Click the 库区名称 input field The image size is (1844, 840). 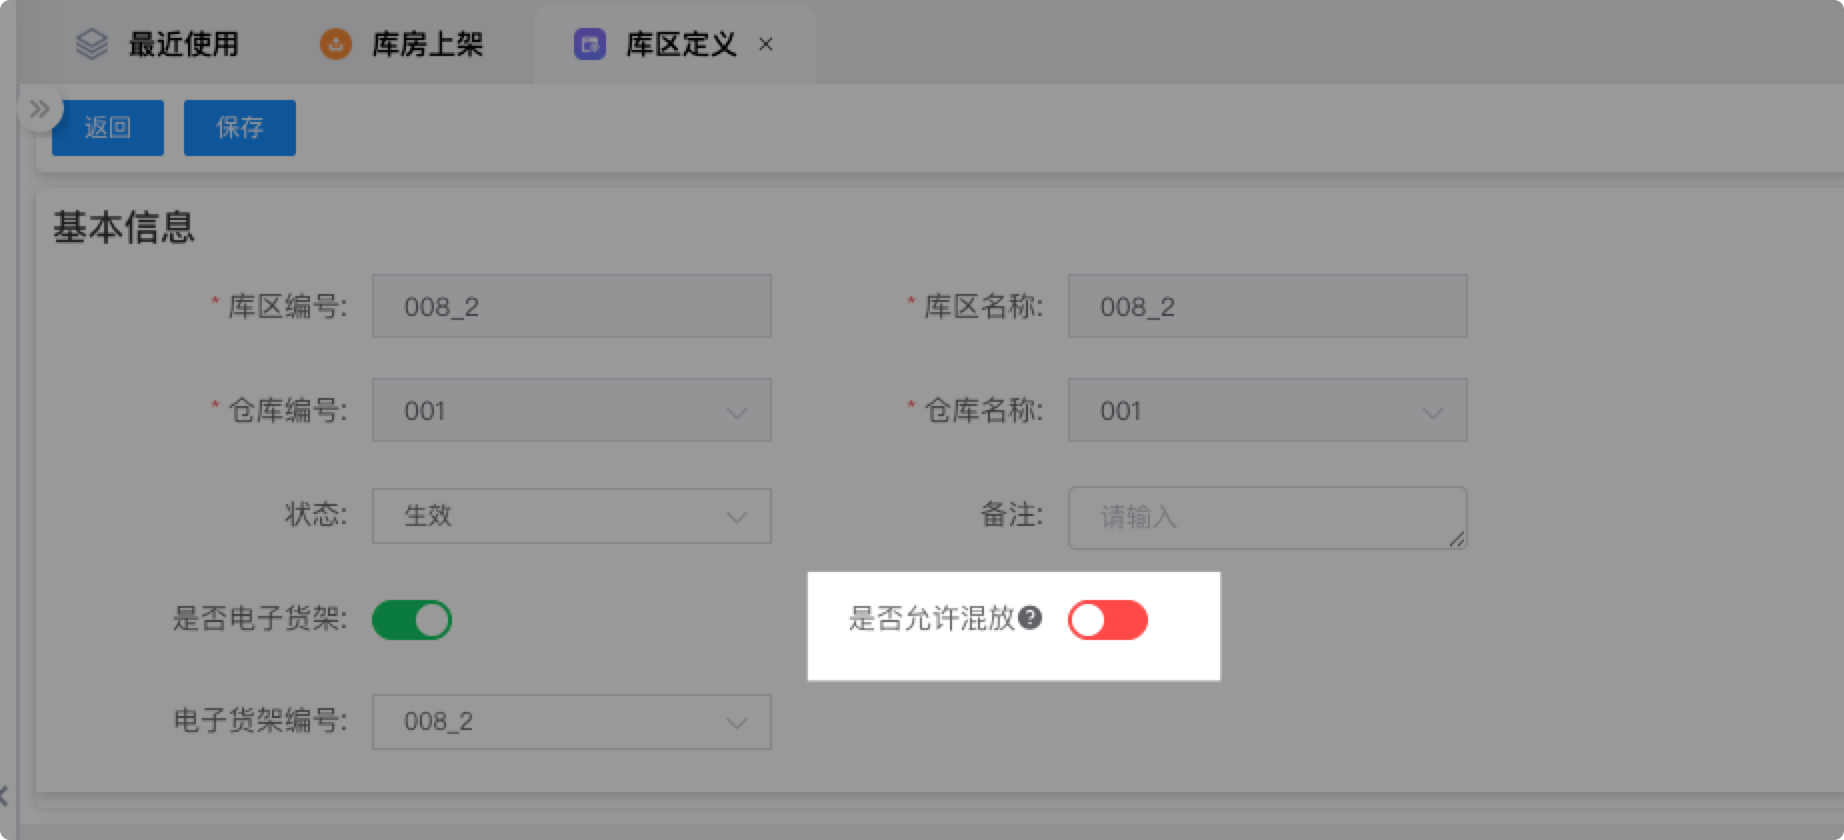[1267, 306]
